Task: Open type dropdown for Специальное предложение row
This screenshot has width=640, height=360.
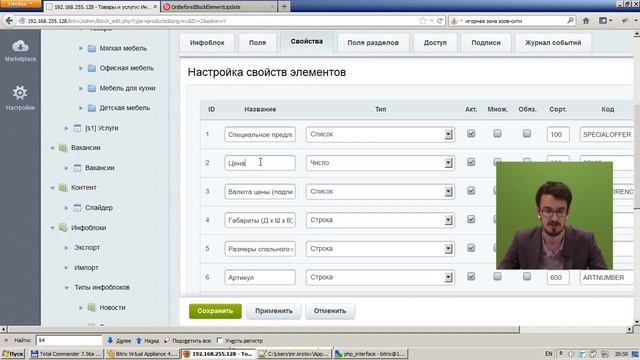Action: tap(380, 134)
